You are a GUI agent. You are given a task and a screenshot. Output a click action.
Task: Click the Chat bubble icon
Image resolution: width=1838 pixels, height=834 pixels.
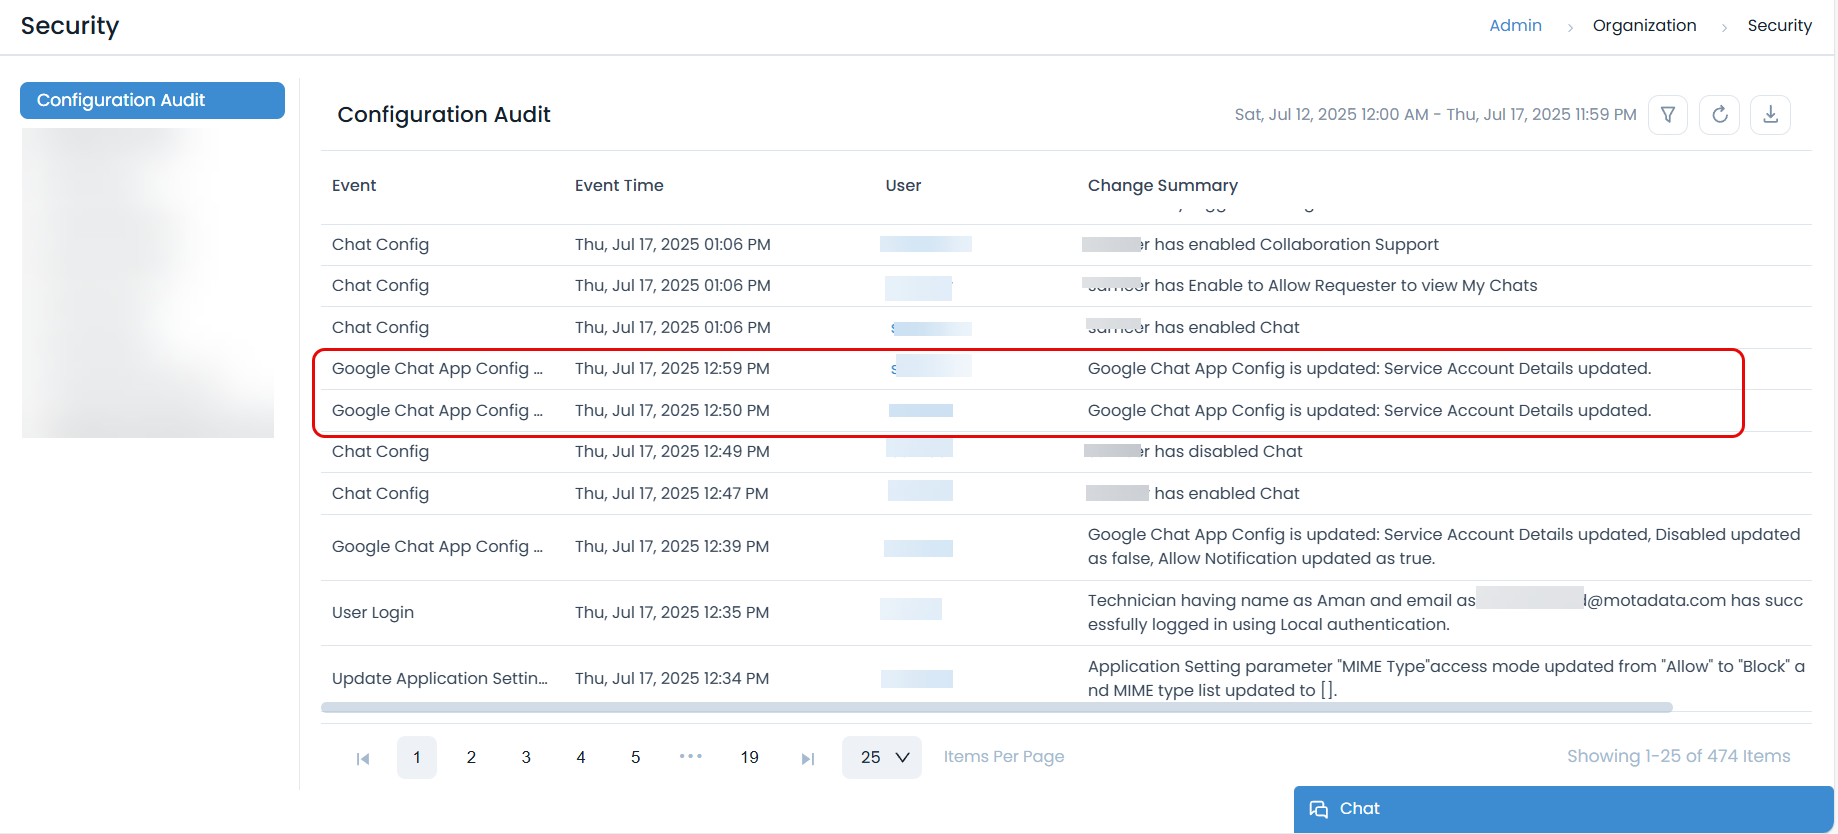[x=1319, y=809]
